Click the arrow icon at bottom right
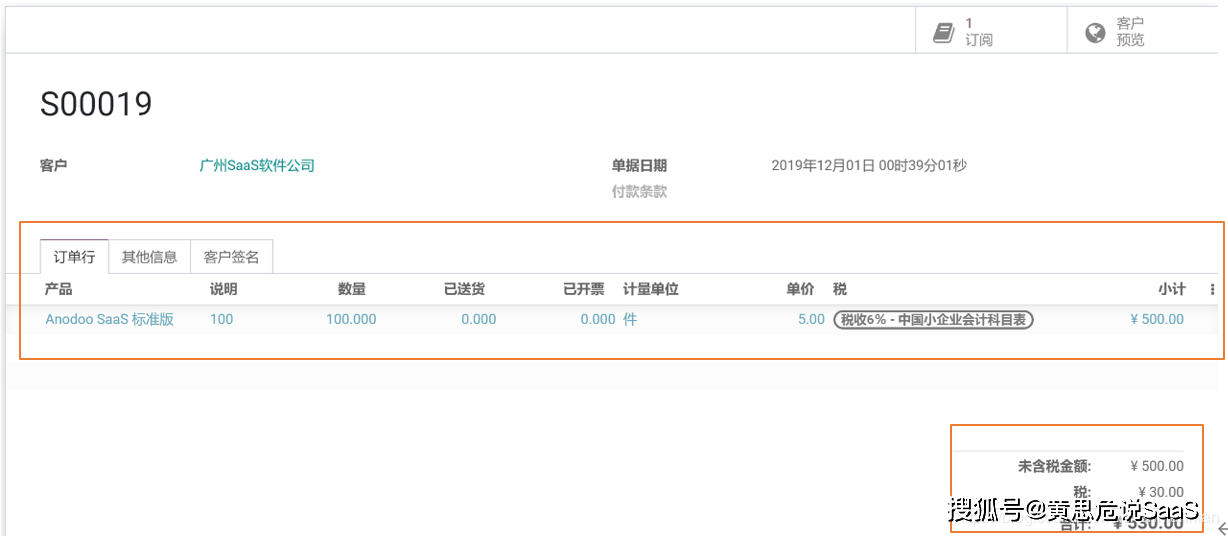Screen dimensions: 1228x536 click(1221, 527)
